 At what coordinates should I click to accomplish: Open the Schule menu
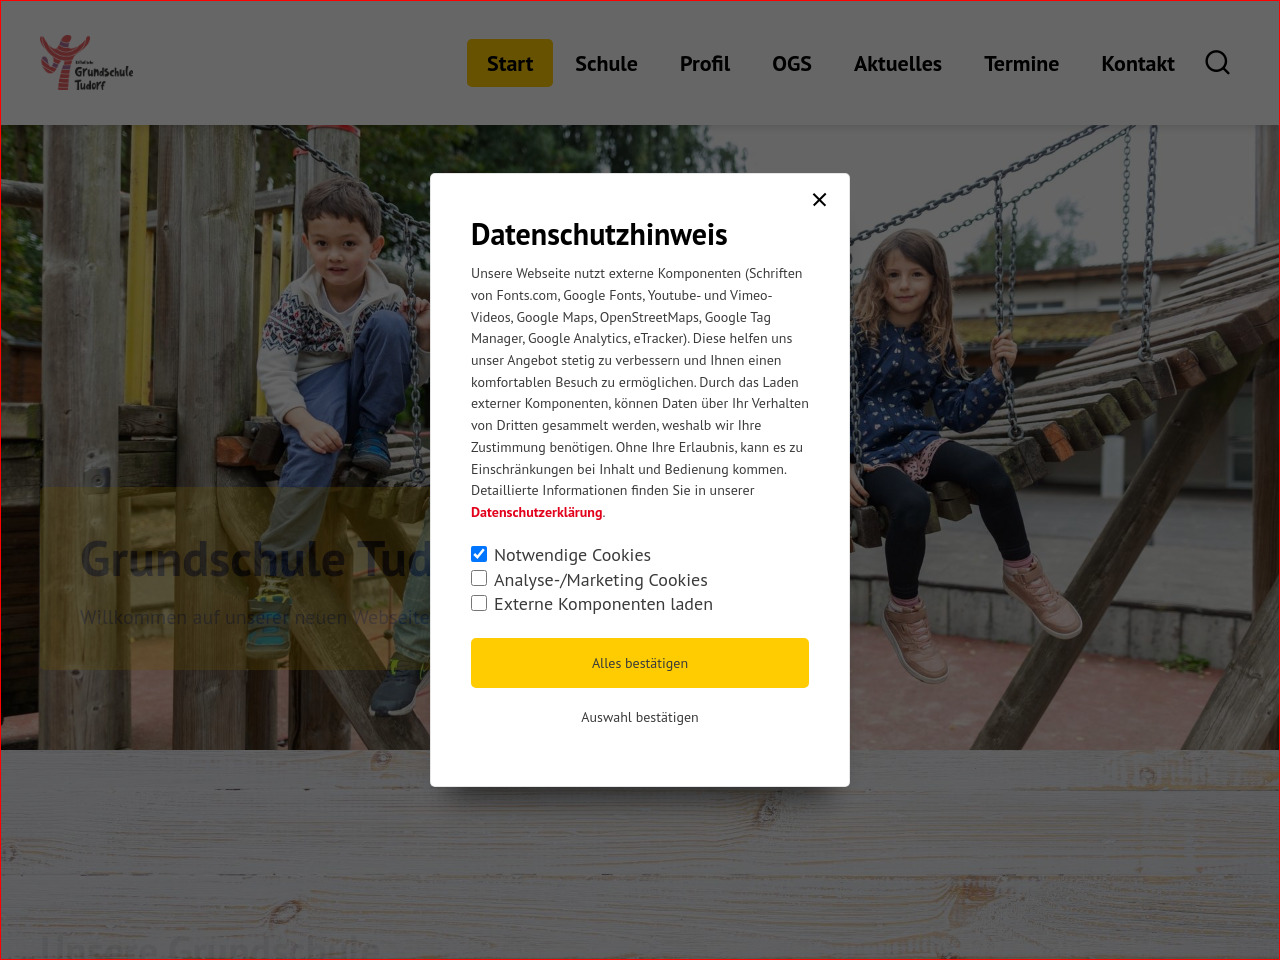(606, 63)
